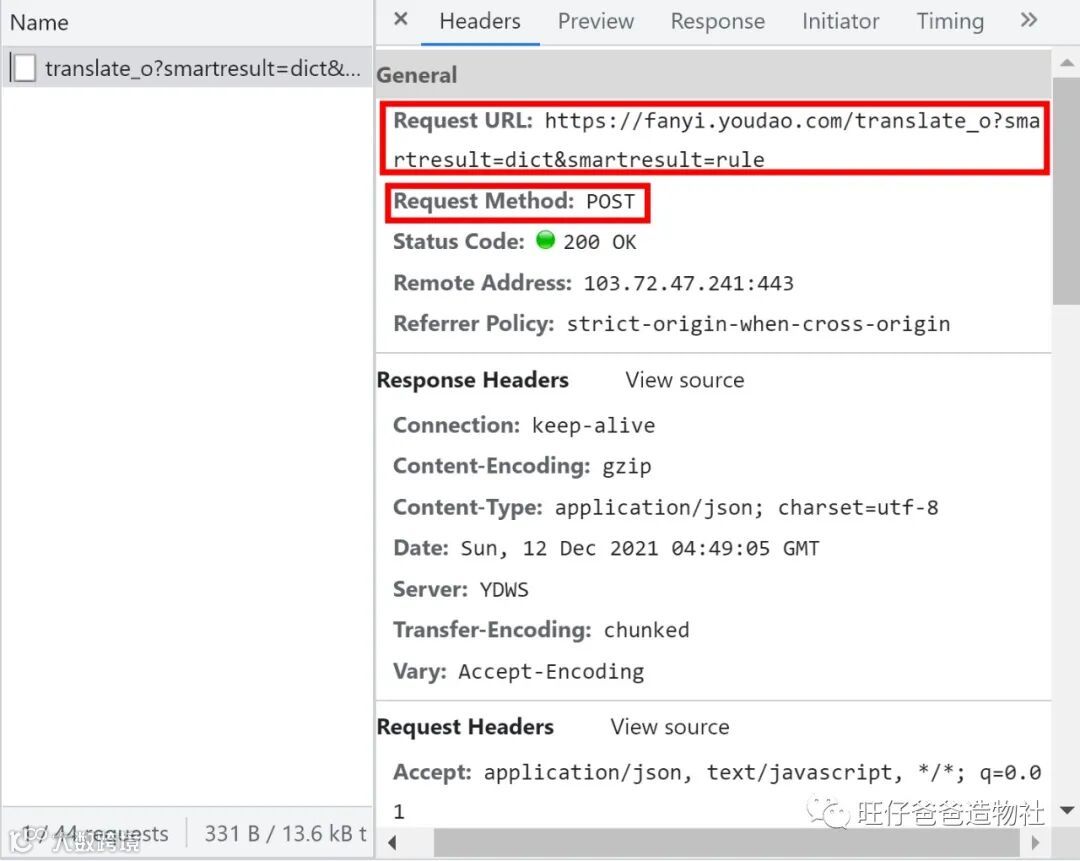Viewport: 1080px width, 861px height.
Task: Click the Date Sun, 12 Dec 2021 header
Action: point(606,548)
